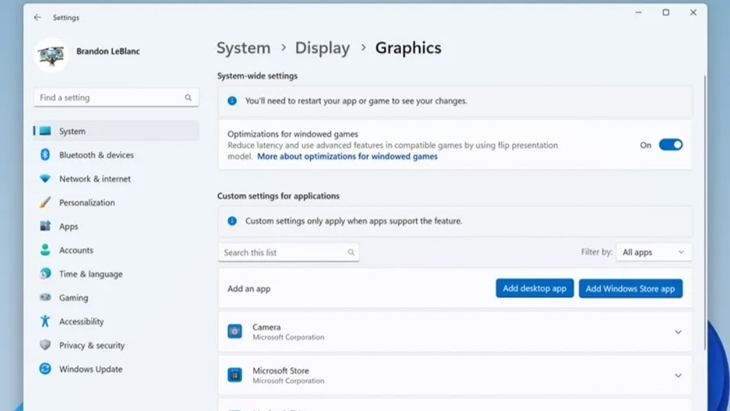This screenshot has height=411, width=730.
Task: Open the Filter by All apps dropdown
Action: (654, 252)
